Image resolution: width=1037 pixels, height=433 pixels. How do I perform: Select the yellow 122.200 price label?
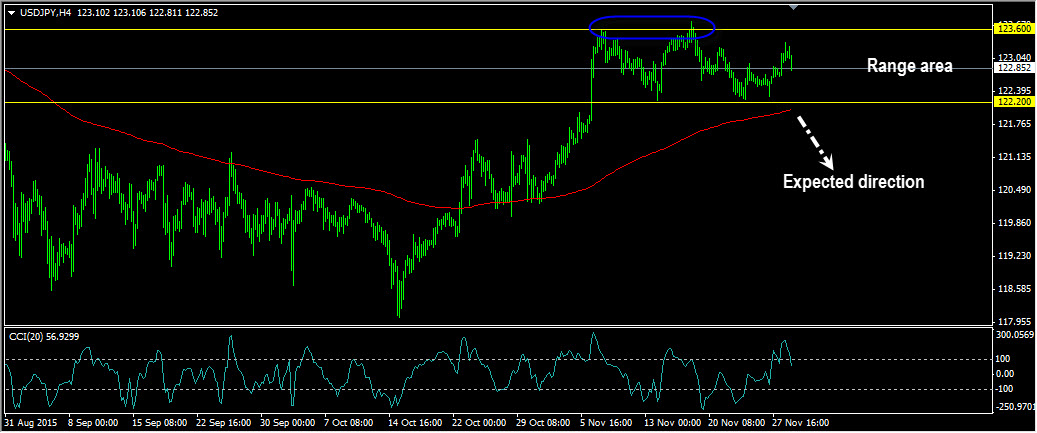[1013, 102]
